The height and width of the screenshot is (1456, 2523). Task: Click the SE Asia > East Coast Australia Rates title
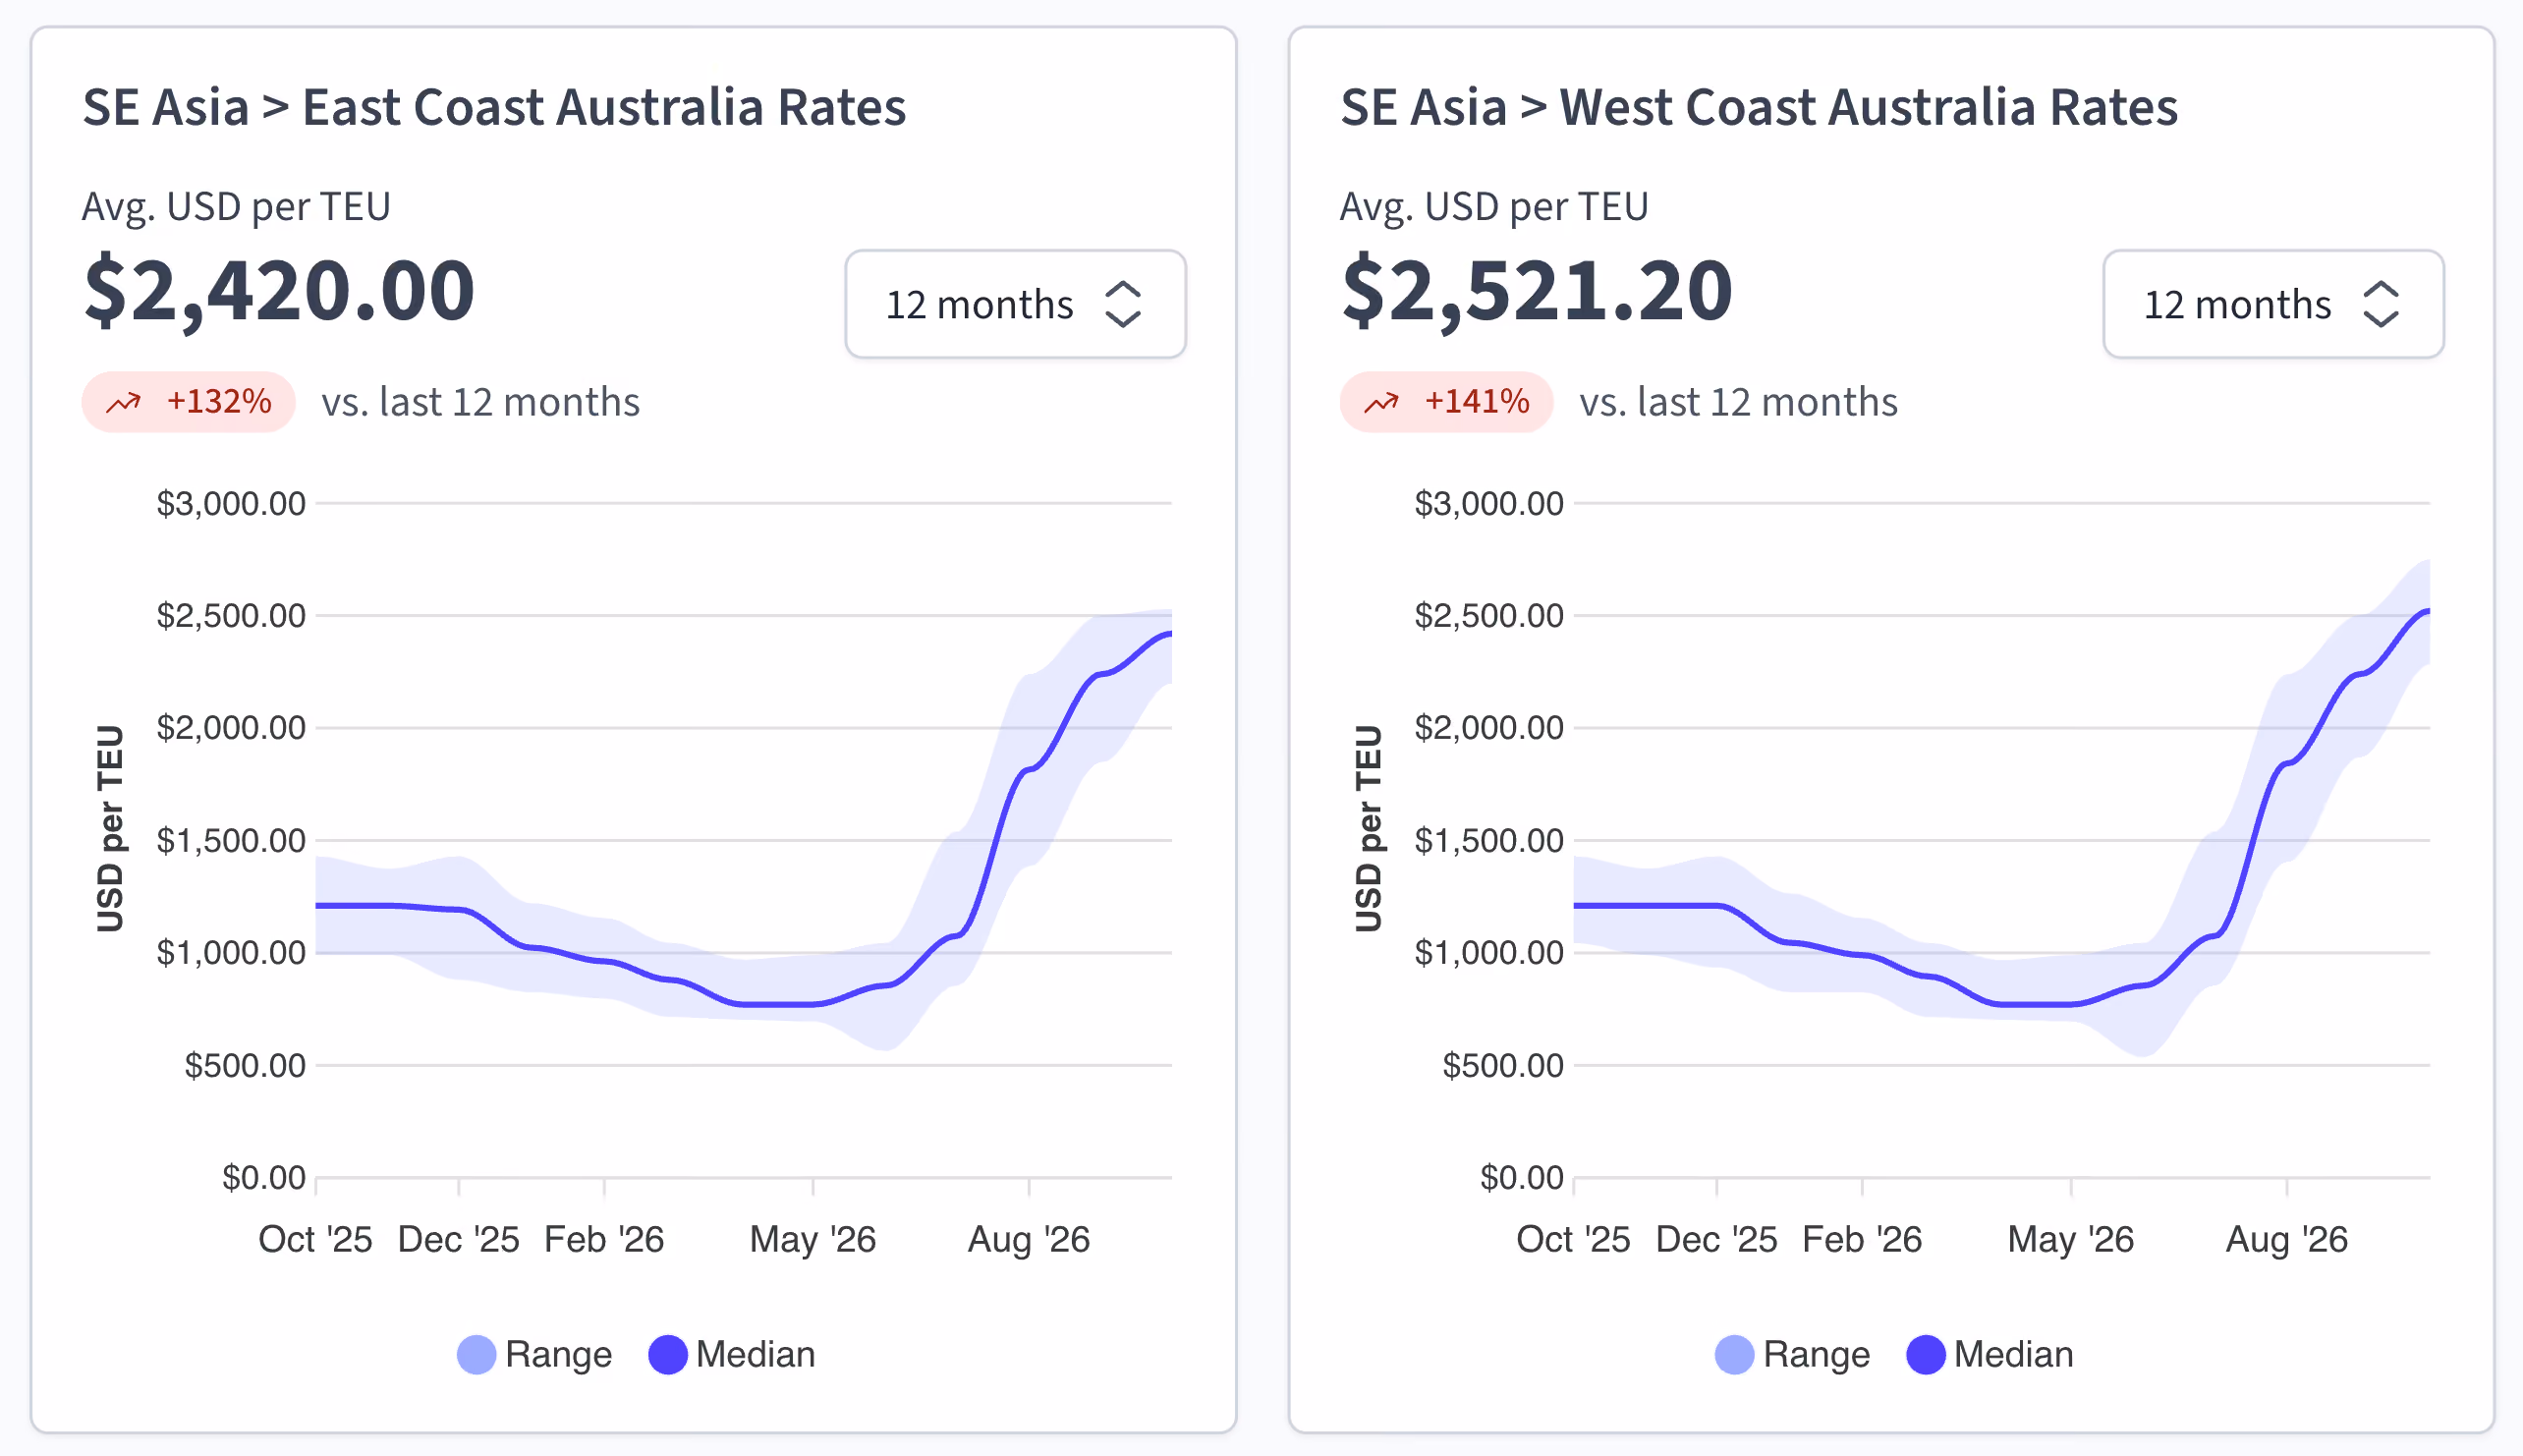pyautogui.click(x=494, y=107)
